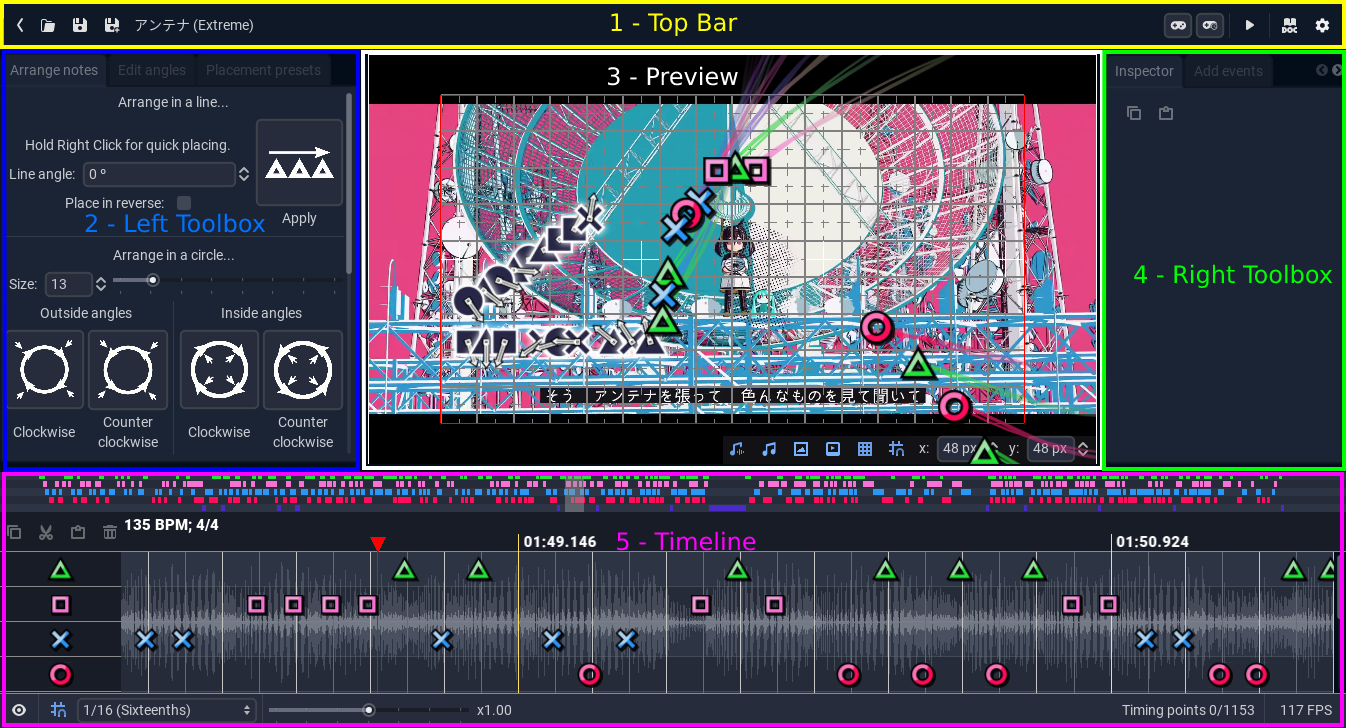Click the Inspector paste icon

(1165, 113)
